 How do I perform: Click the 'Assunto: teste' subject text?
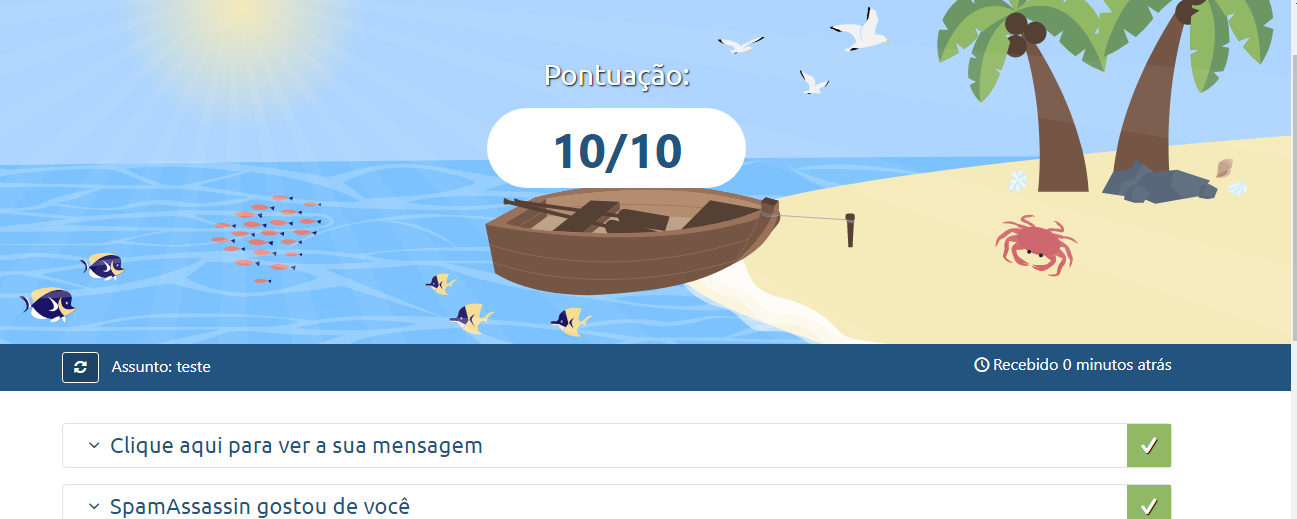[x=161, y=367]
